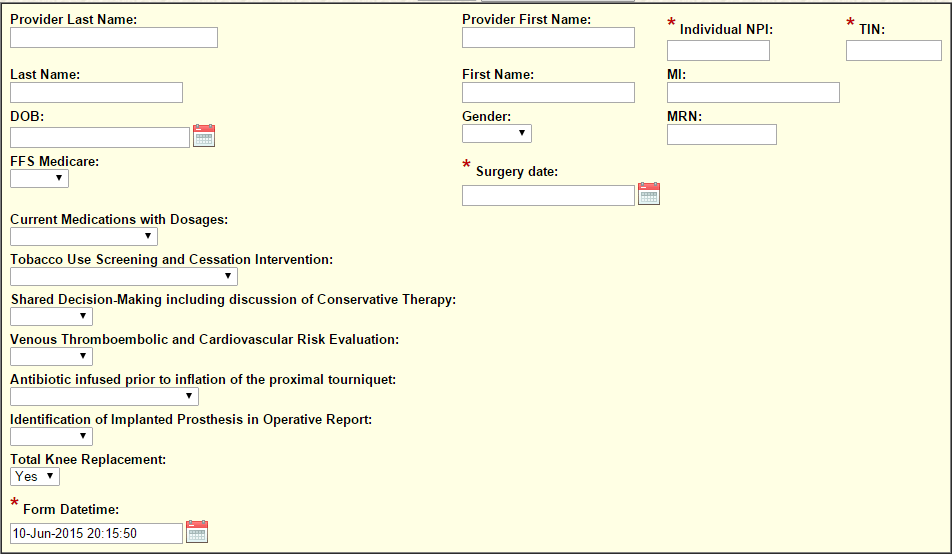Open Antibiotic infused prior to tourniquet dropdown
This screenshot has height=554, width=952.
point(104,397)
